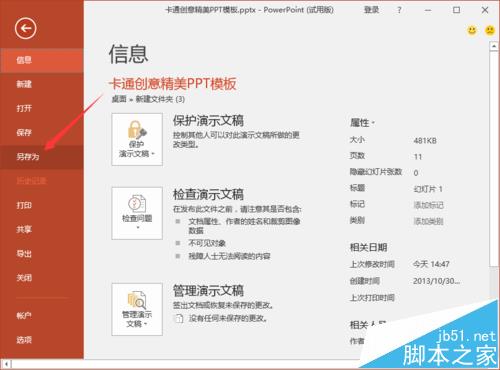Click the 添加标记 tag field

(429, 205)
